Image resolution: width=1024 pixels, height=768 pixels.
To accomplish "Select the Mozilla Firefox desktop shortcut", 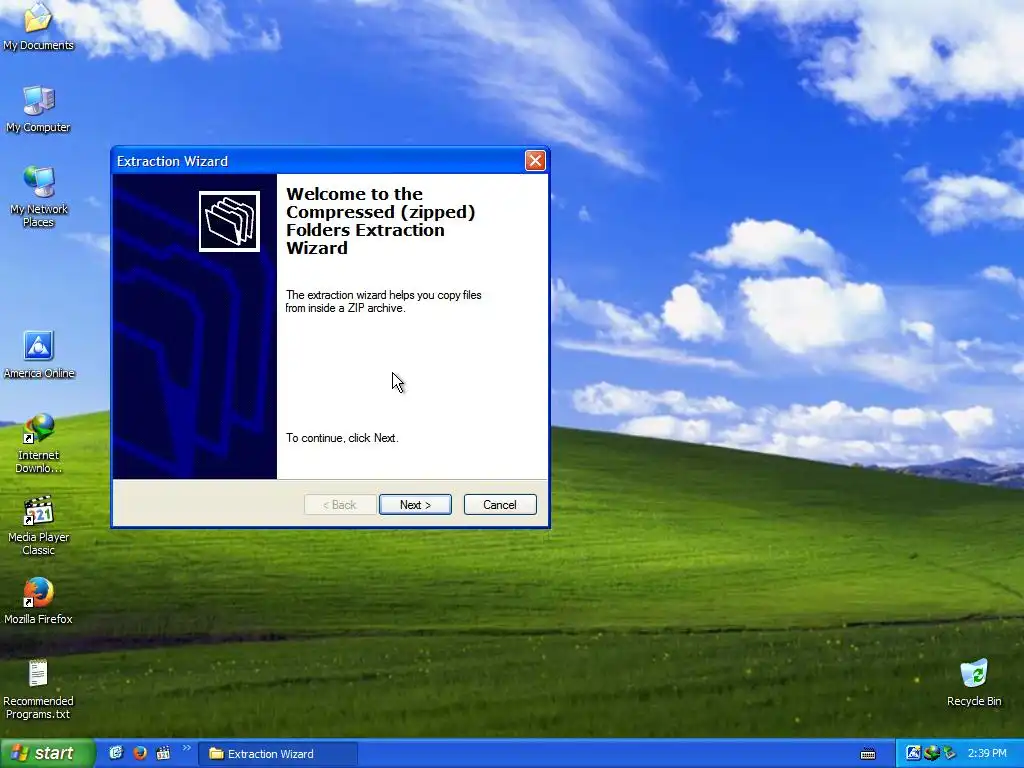I will (39, 601).
